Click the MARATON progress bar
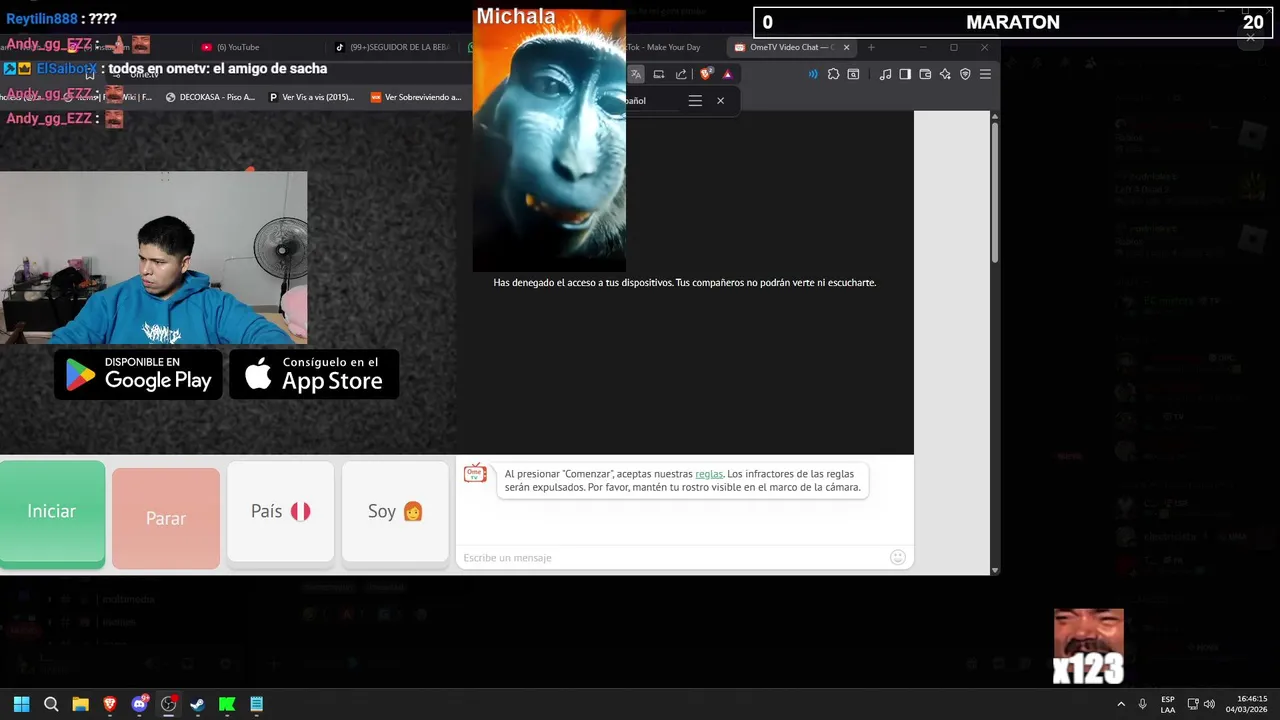This screenshot has width=1280, height=720. click(1012, 22)
